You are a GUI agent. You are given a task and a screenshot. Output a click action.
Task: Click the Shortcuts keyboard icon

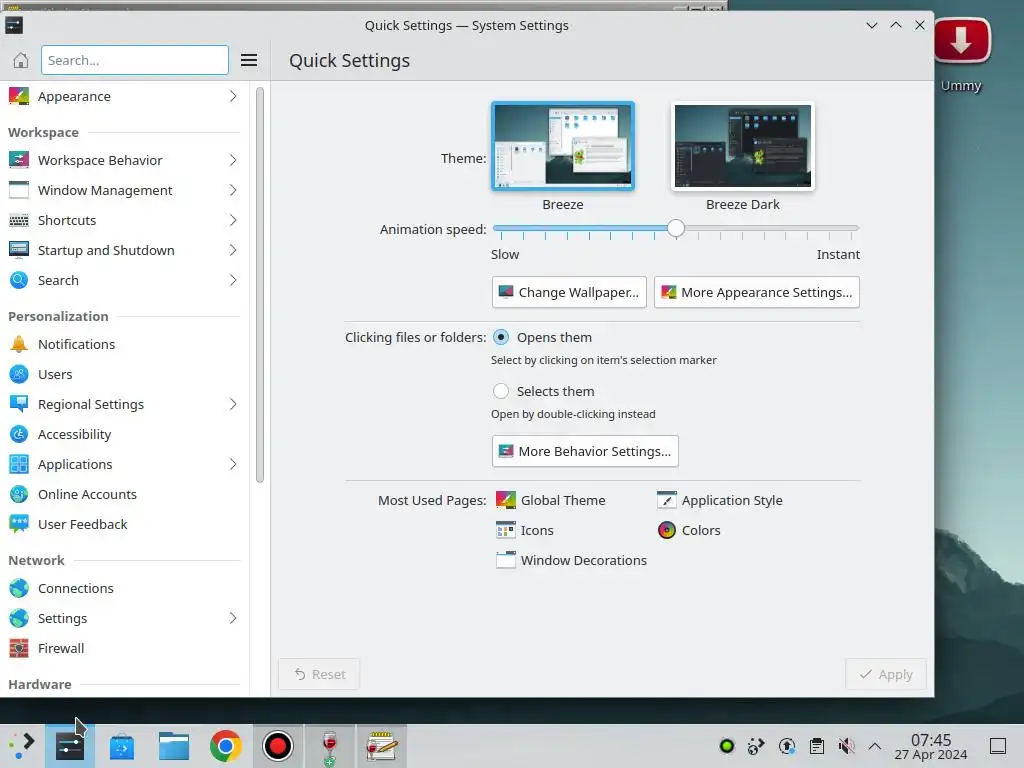(x=19, y=220)
